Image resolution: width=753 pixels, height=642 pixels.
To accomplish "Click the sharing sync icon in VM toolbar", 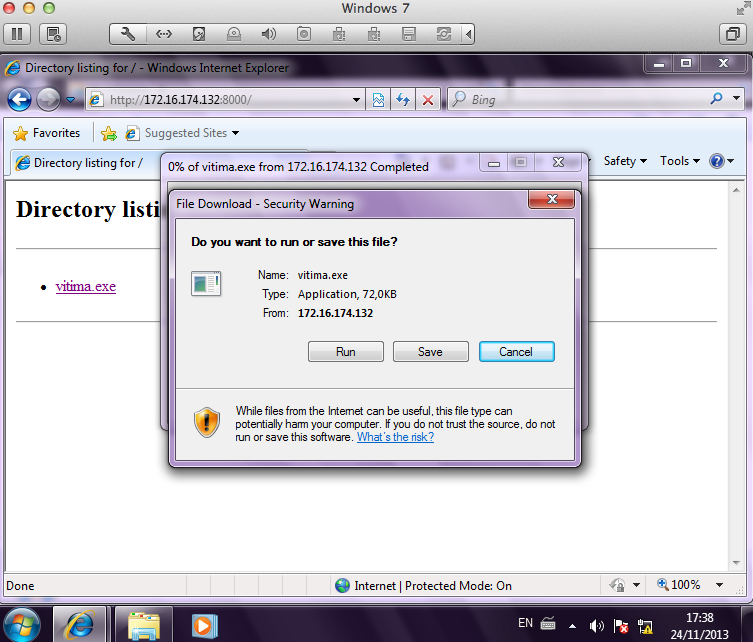I will tap(444, 34).
